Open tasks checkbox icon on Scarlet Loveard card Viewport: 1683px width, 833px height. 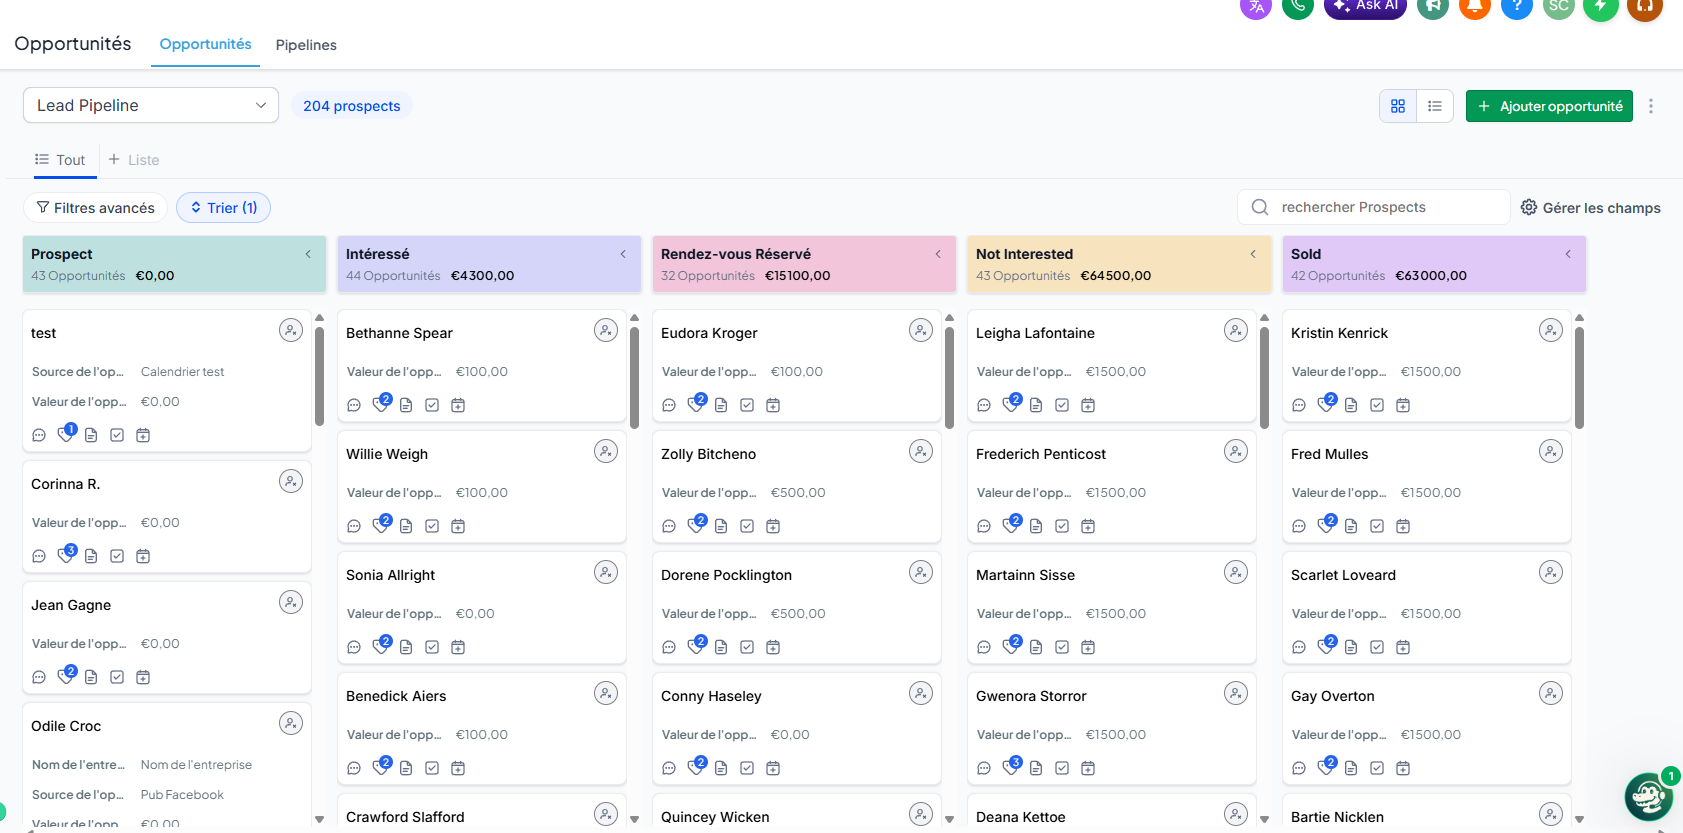coord(1377,647)
